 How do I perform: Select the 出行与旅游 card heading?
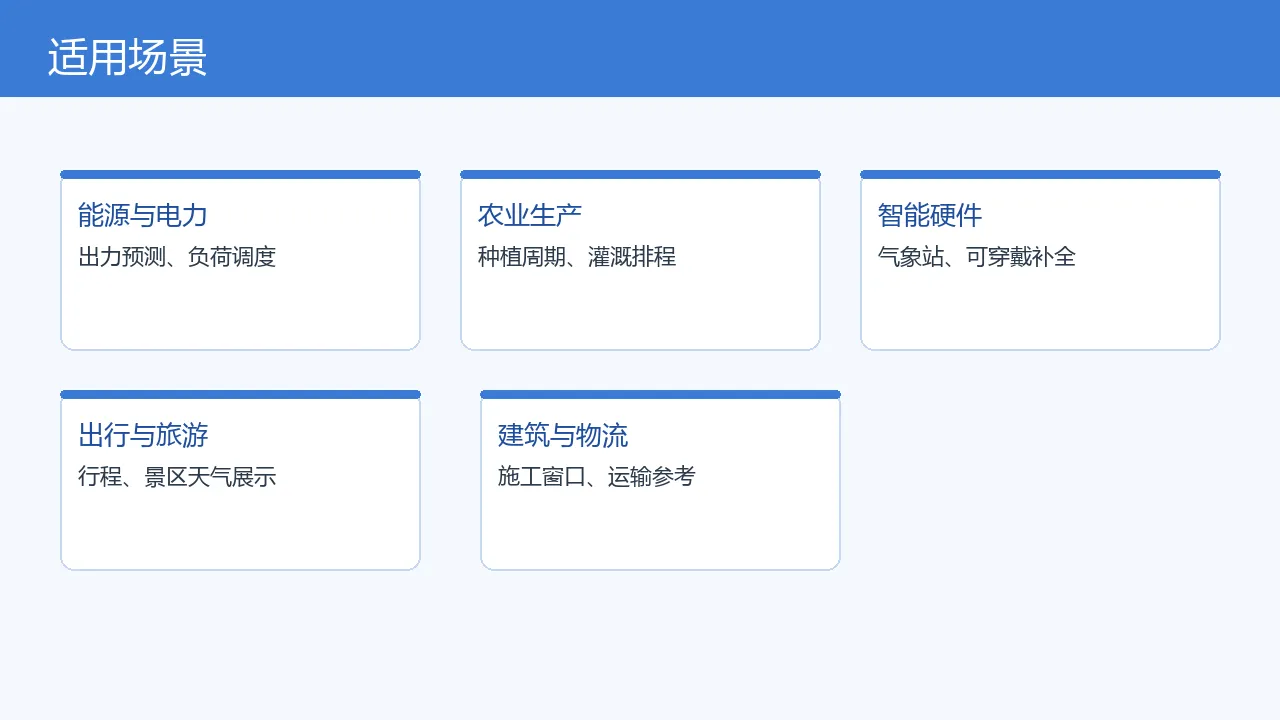pos(143,435)
